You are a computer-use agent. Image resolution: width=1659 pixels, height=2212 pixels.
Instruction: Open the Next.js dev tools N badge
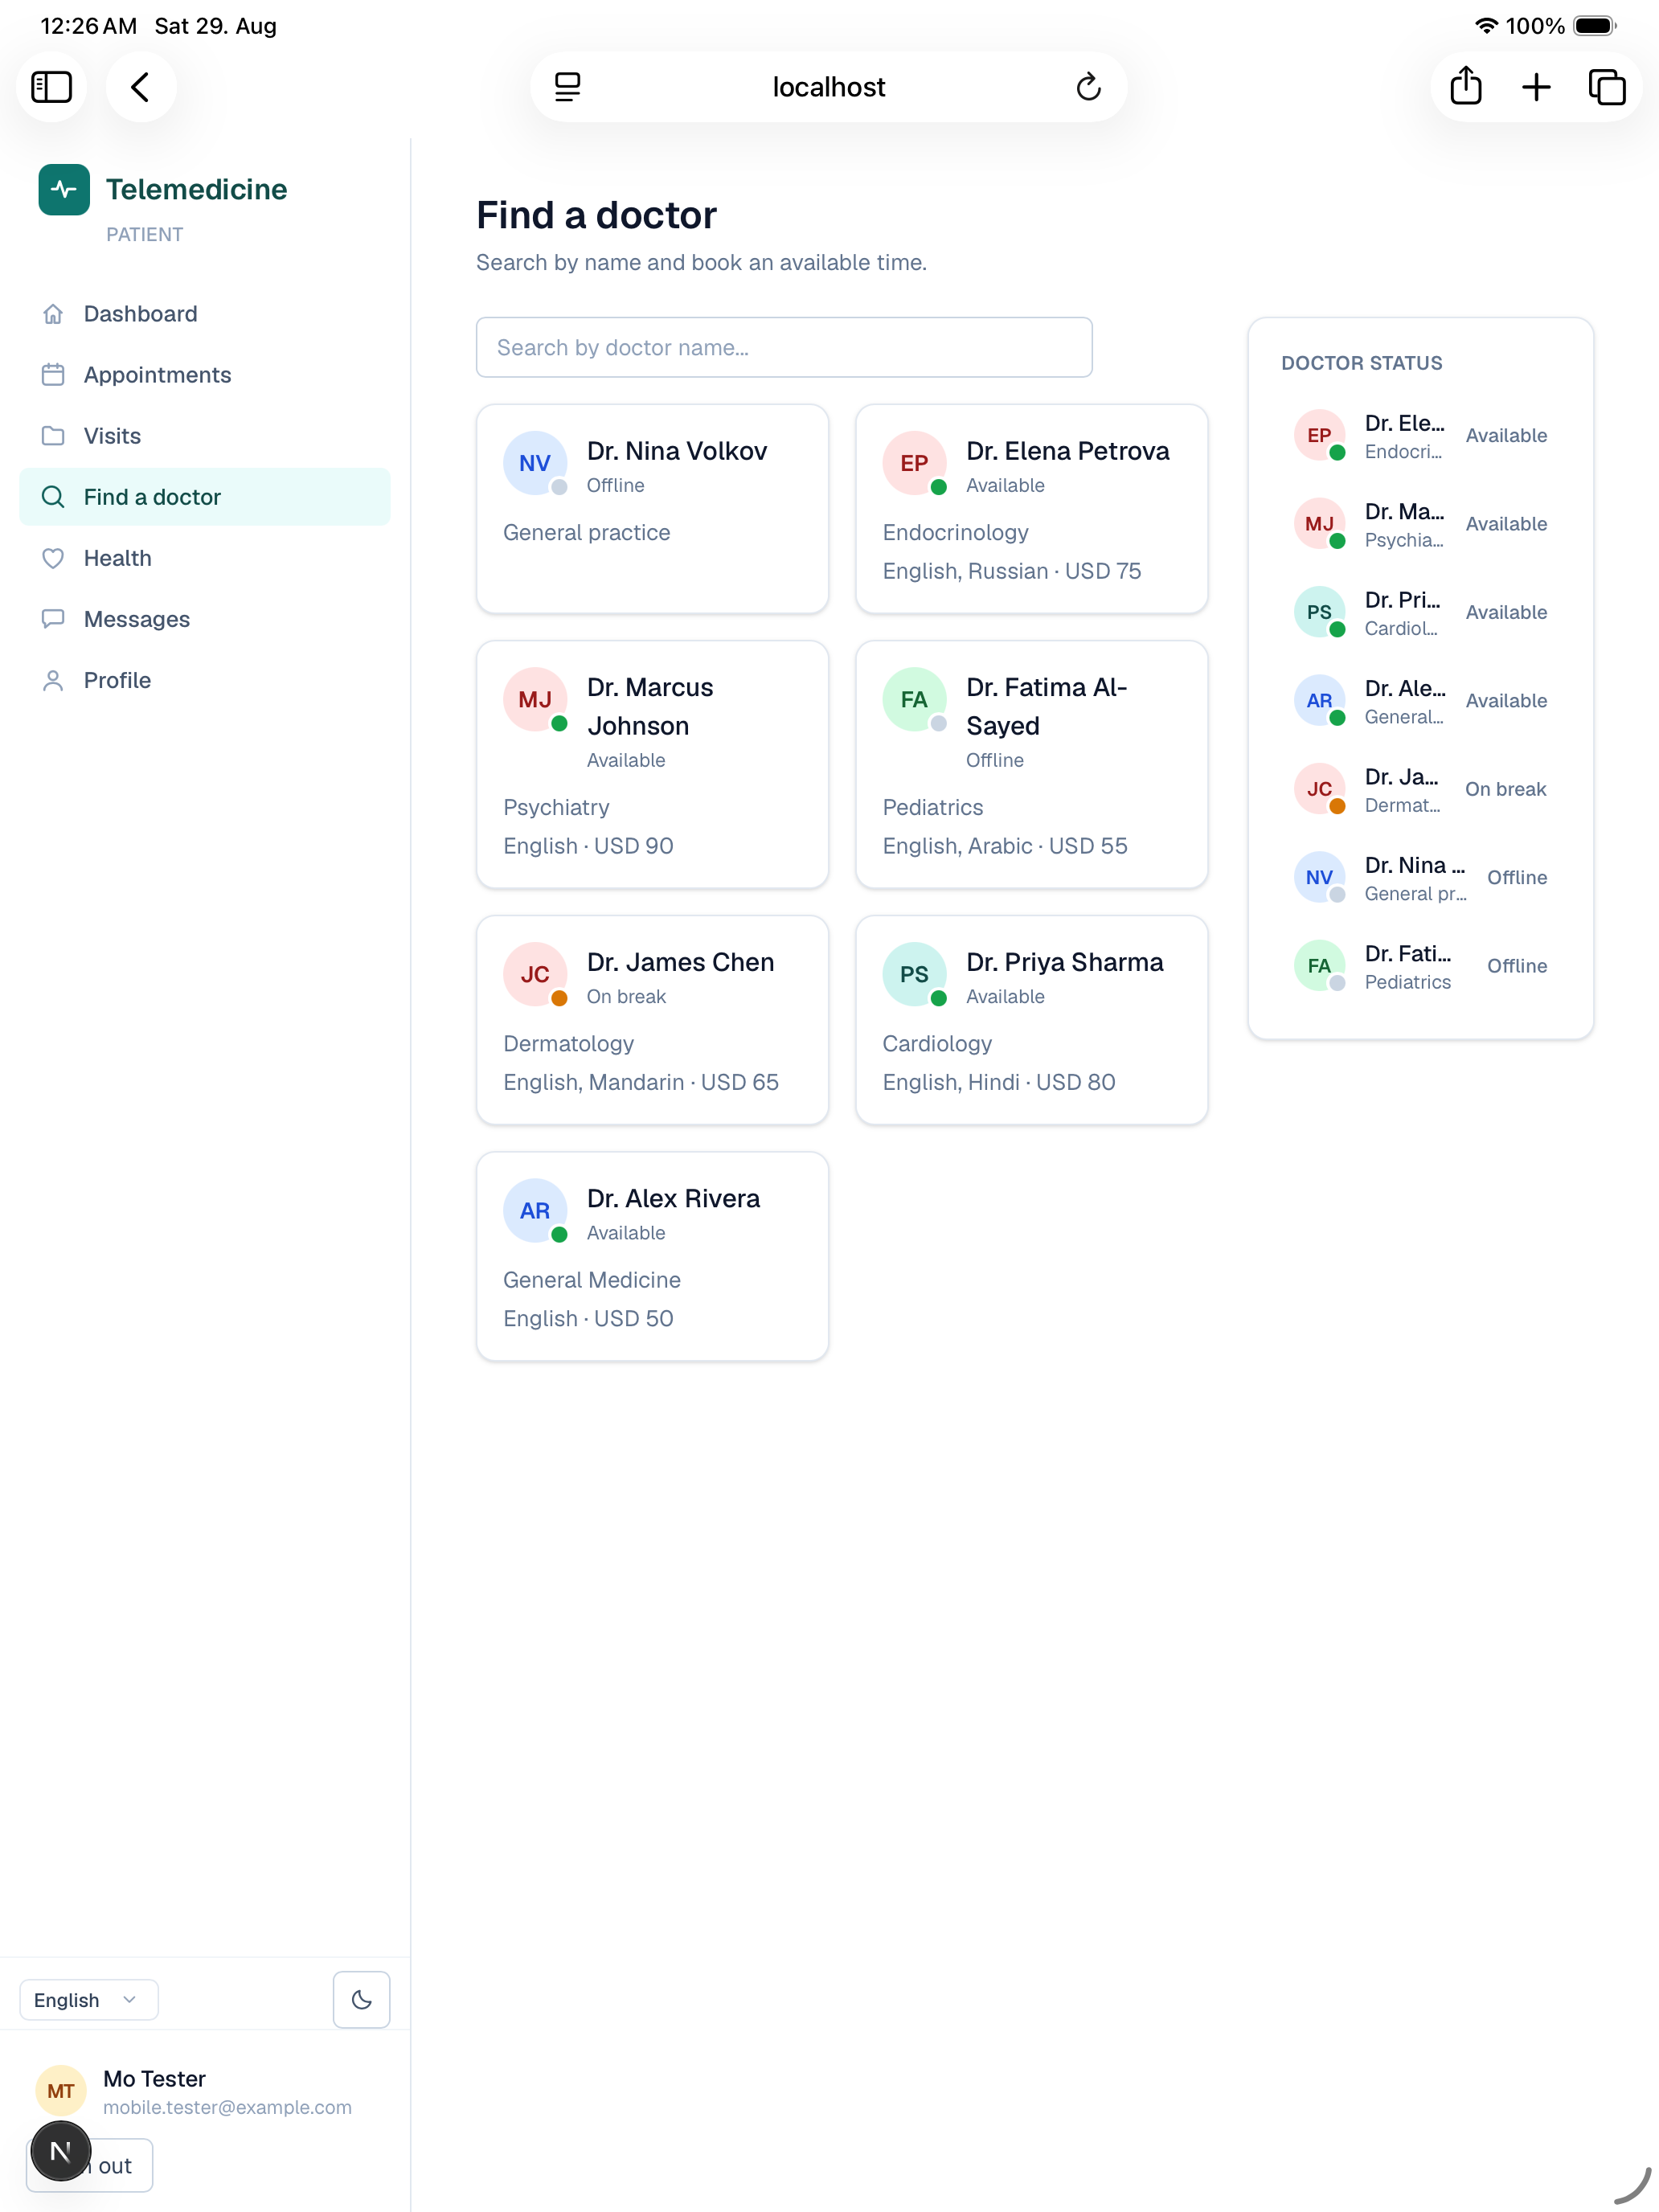[61, 2150]
